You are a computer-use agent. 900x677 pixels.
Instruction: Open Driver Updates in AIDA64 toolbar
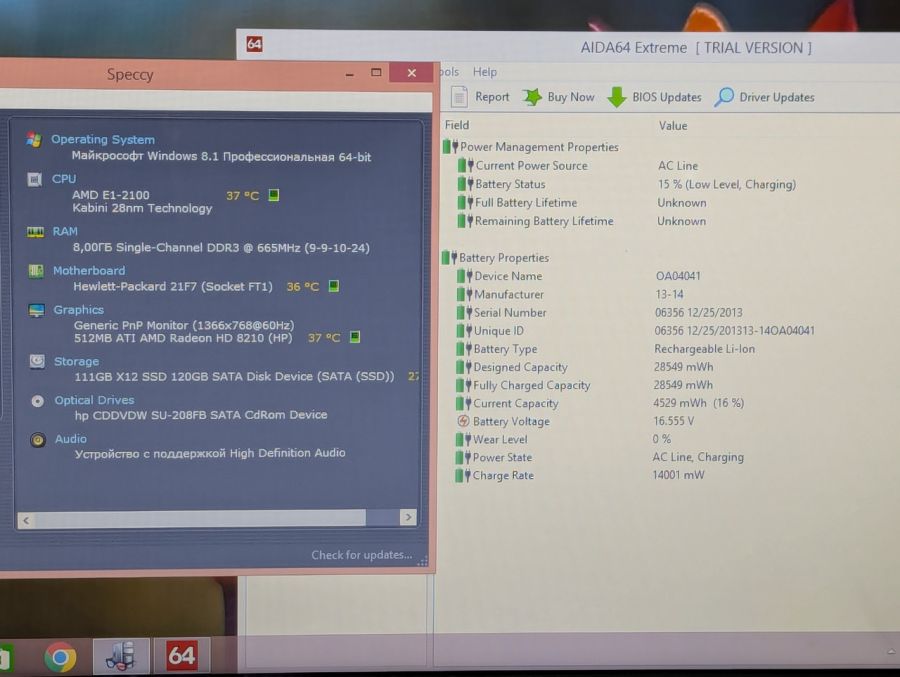[765, 97]
